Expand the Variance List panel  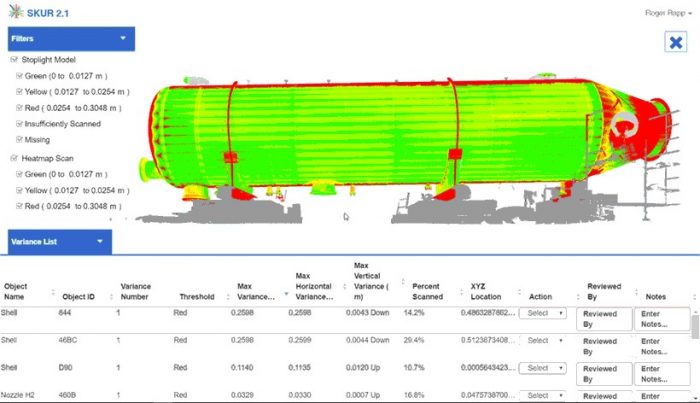101,241
